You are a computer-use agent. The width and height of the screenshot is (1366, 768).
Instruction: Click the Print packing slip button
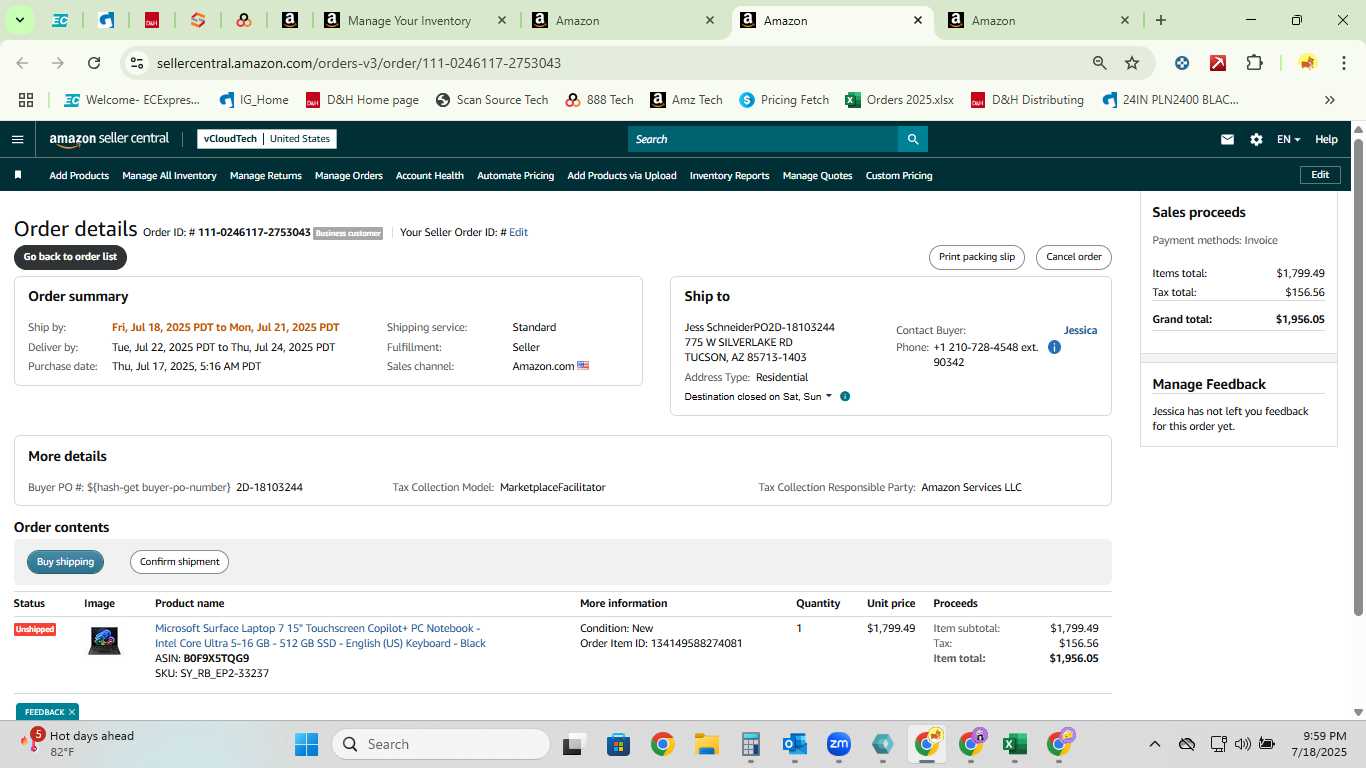tap(977, 257)
